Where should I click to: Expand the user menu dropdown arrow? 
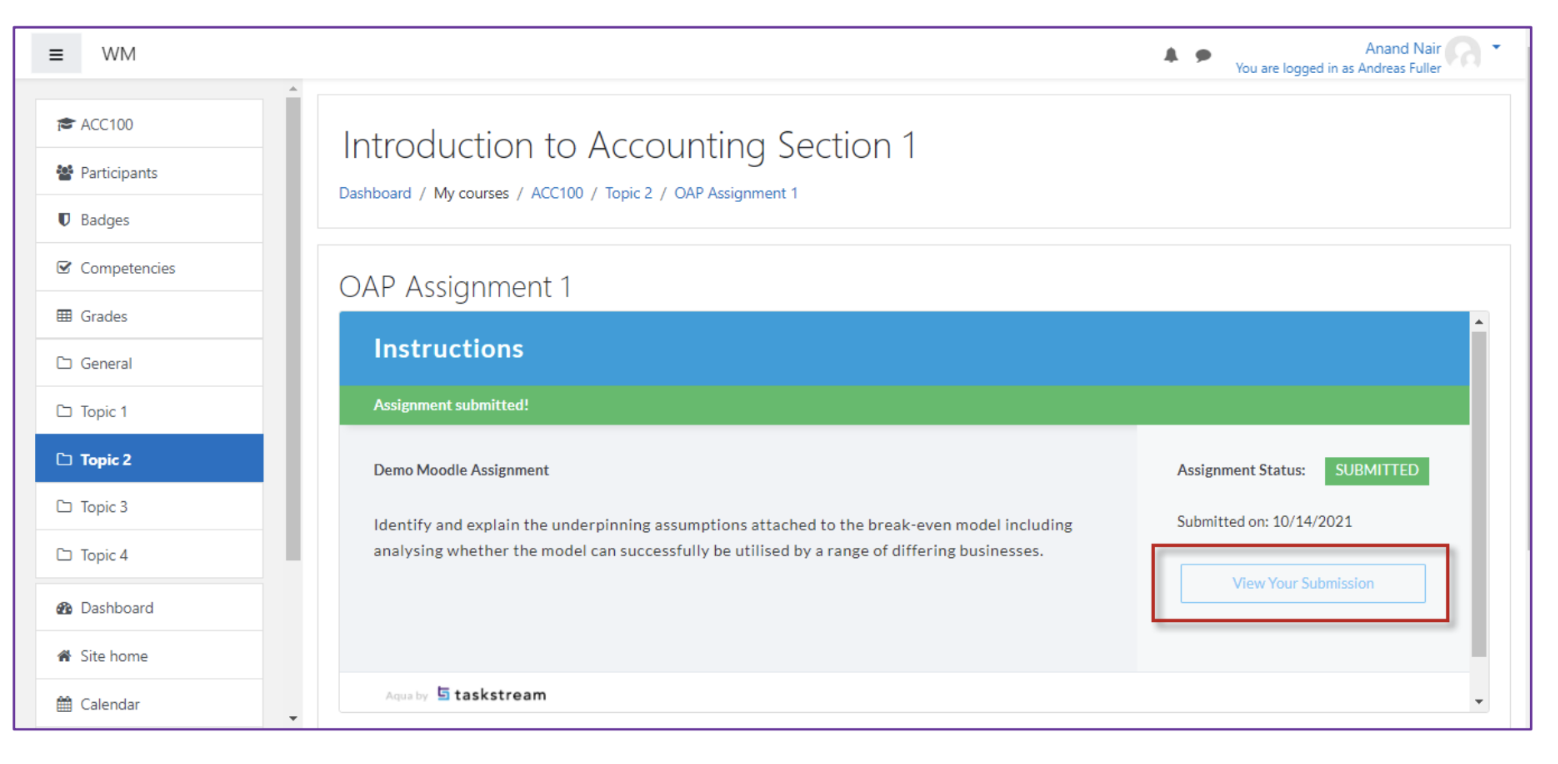[1496, 47]
